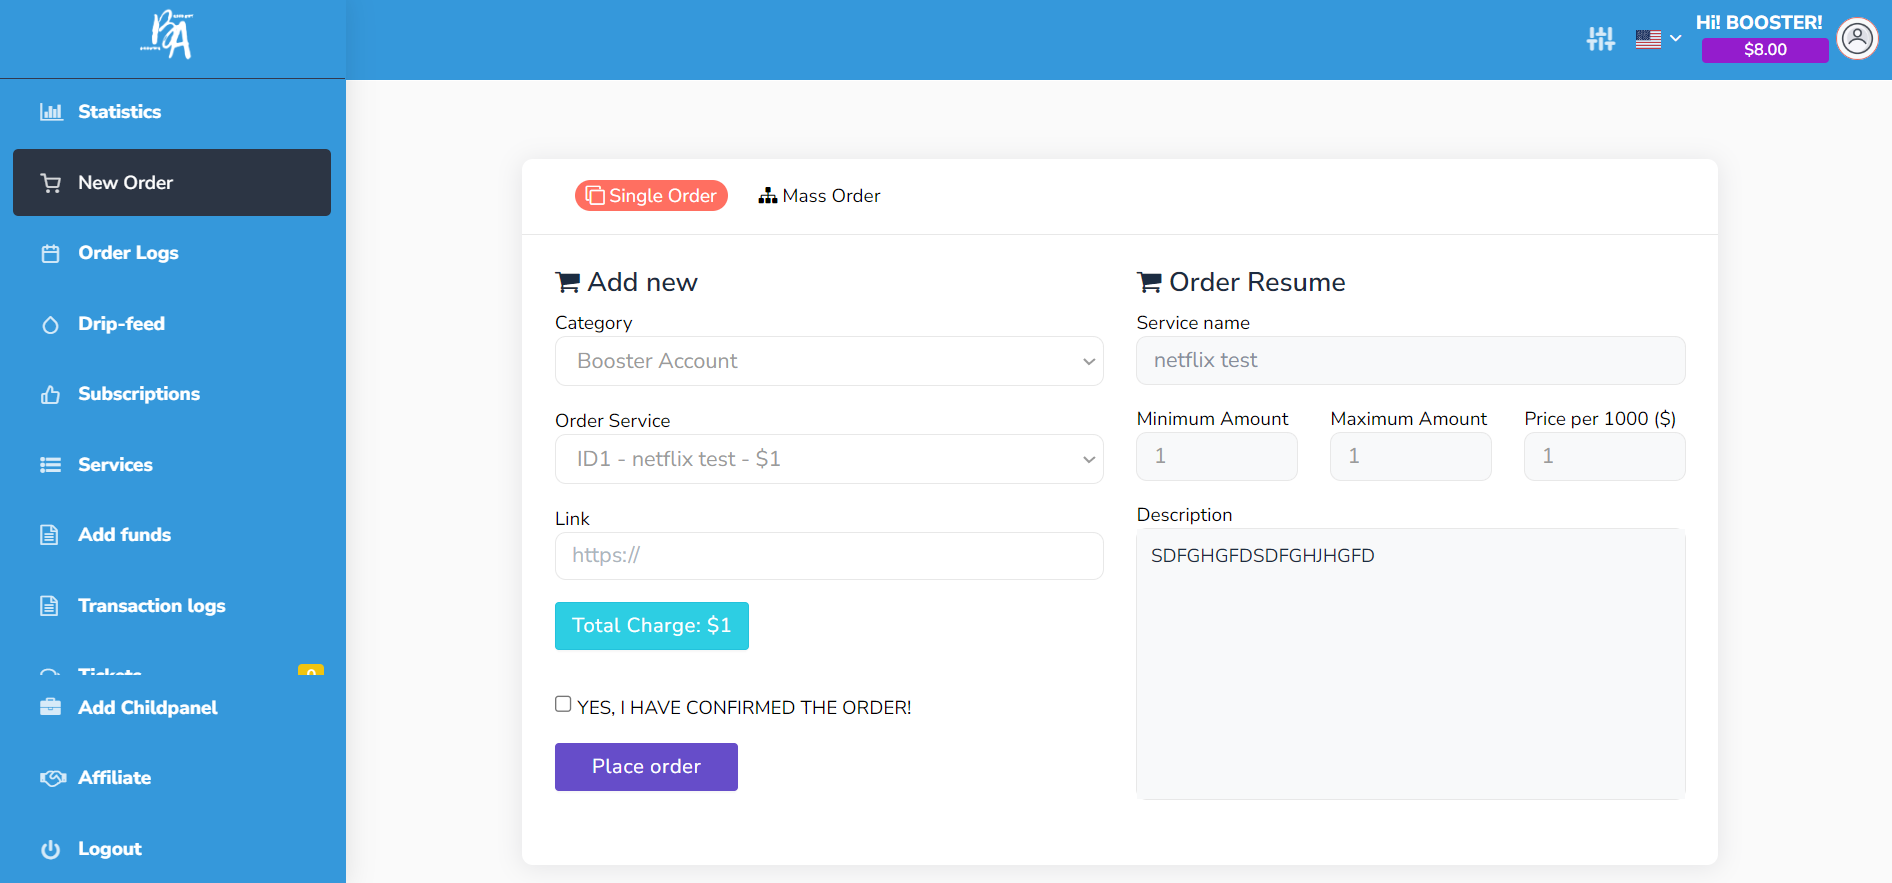This screenshot has height=883, width=1892.
Task: Open Add funds in the sidebar
Action: (x=125, y=535)
